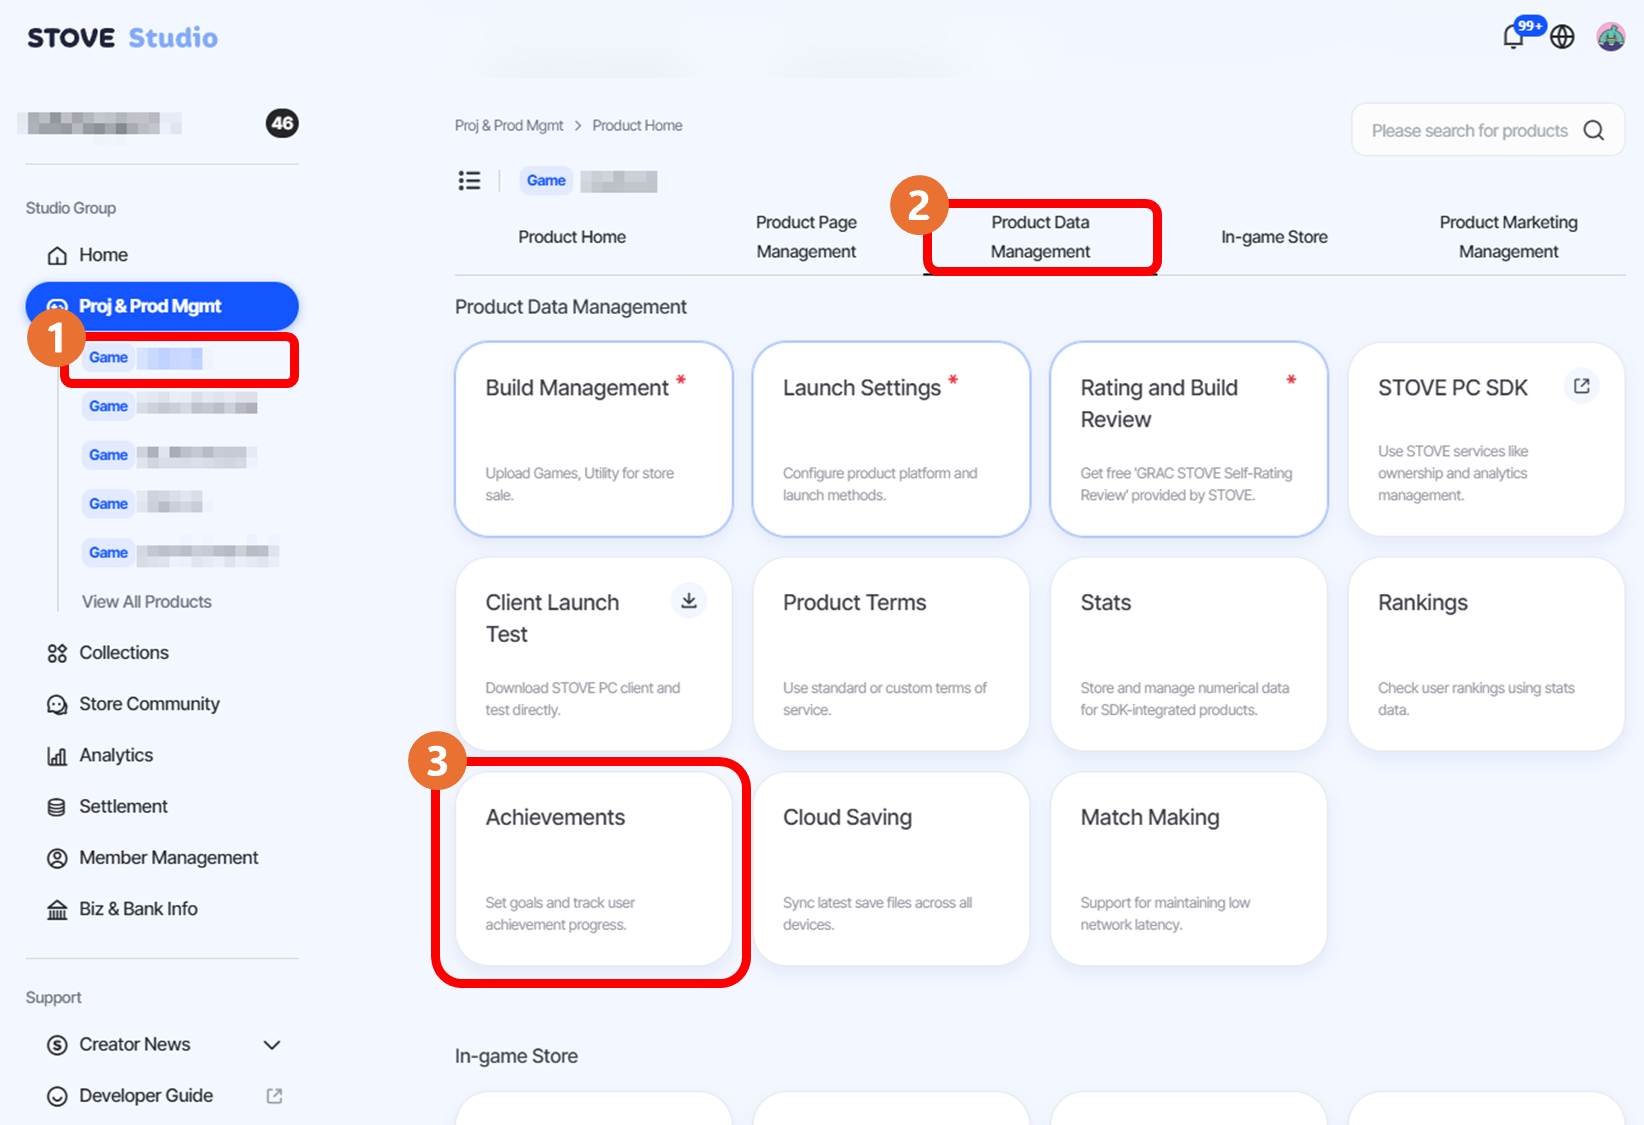Open the Client Launch Test card
1644x1125 pixels.
(594, 654)
